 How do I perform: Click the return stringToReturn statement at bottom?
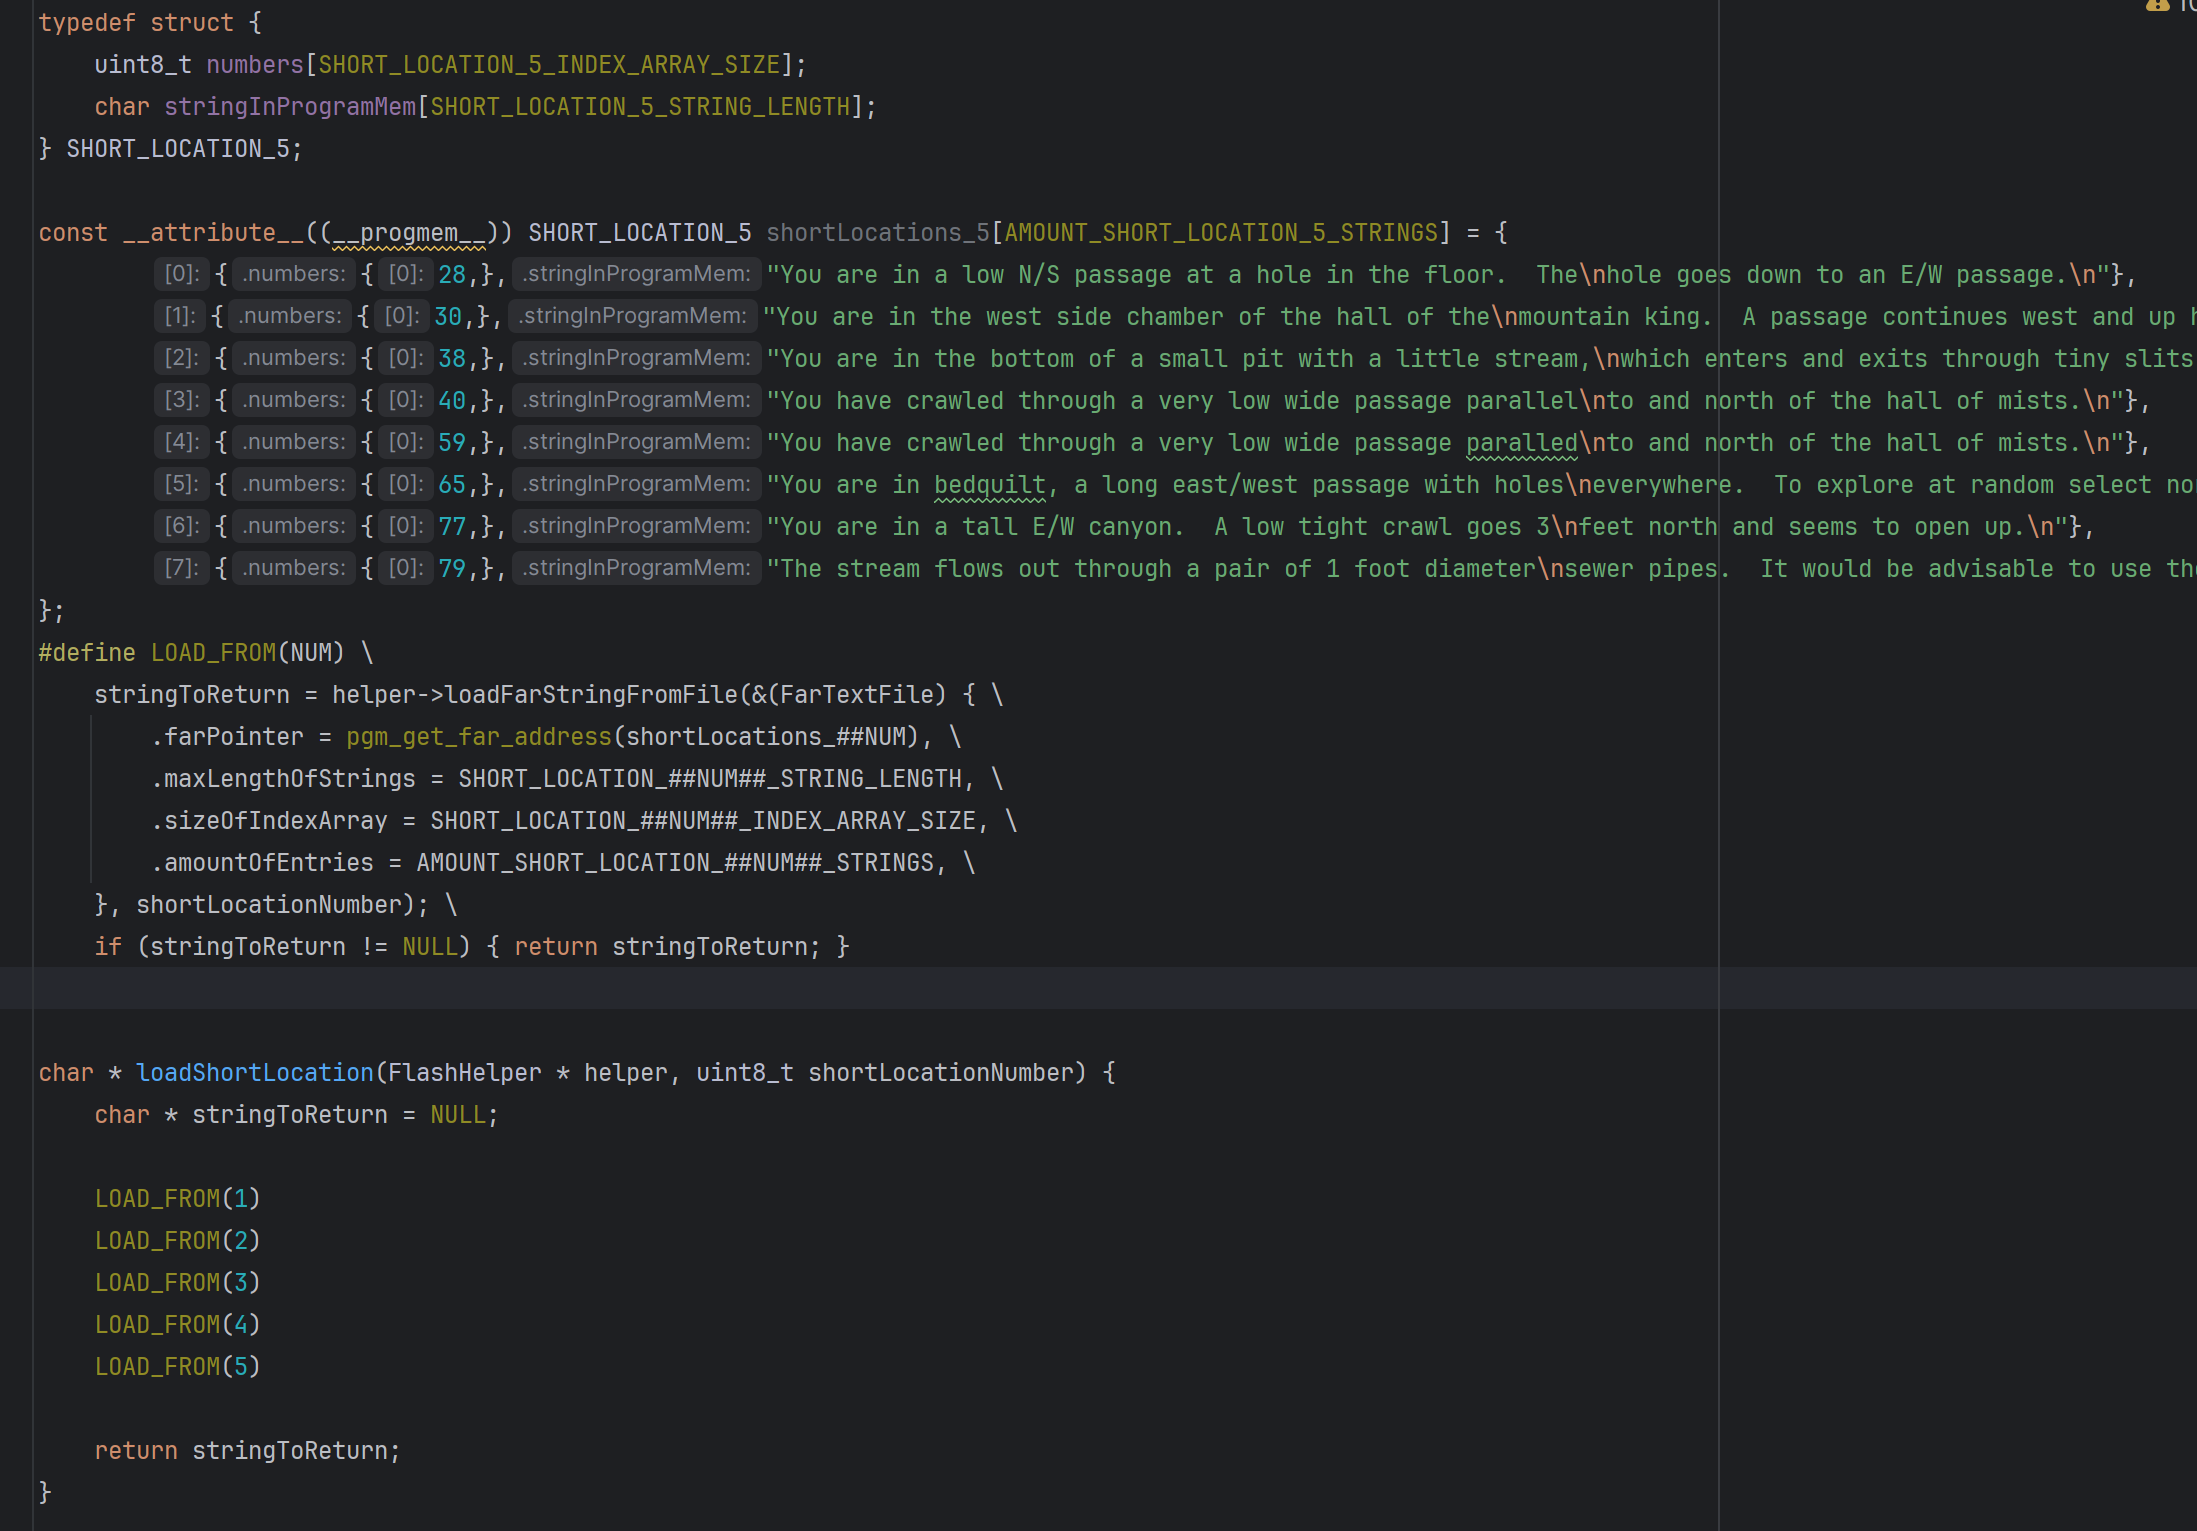[x=246, y=1451]
